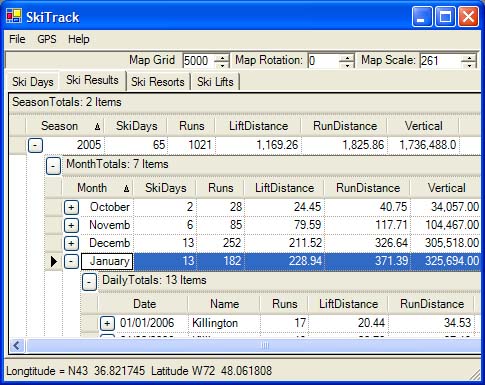Sort by month-level Runs header
Viewport: 485px width, 385px height.
point(220,188)
